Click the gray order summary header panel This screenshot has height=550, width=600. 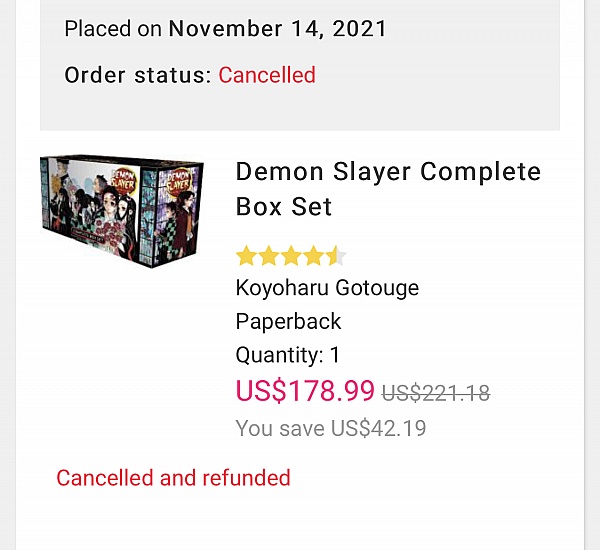300,65
